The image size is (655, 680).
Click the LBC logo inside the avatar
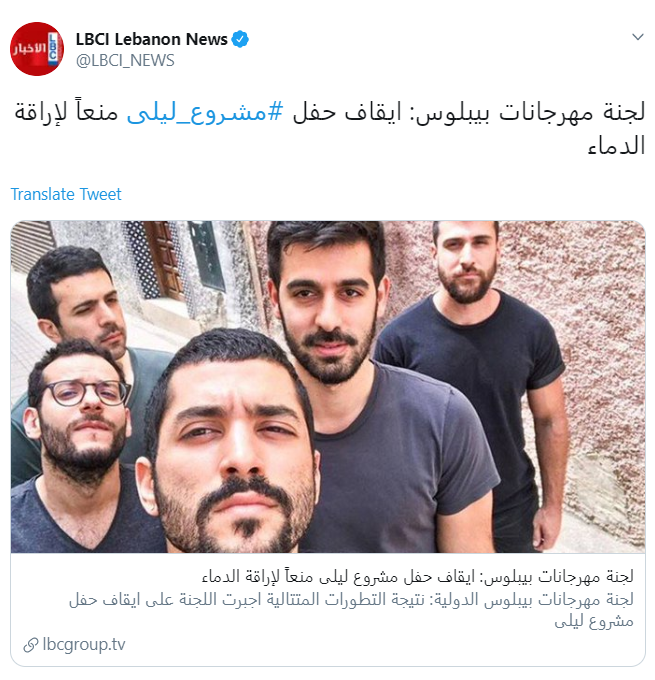[52, 47]
